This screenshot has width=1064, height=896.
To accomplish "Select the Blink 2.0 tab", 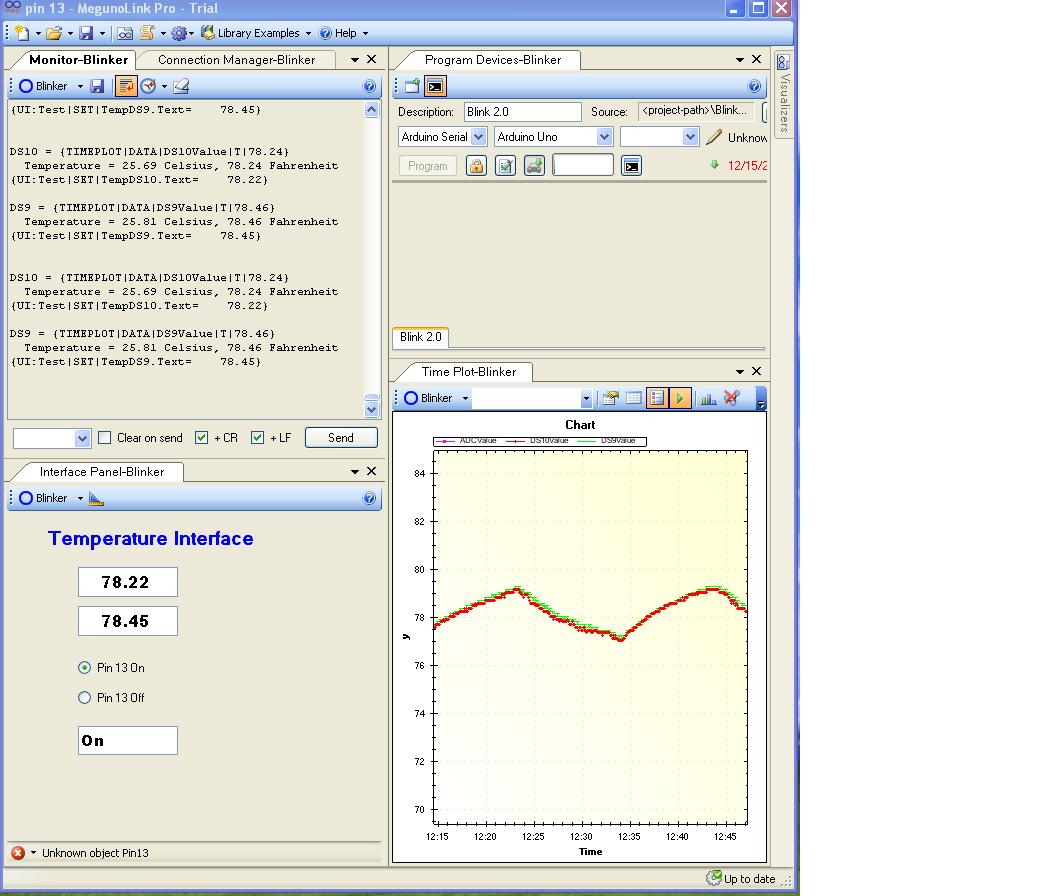I will 419,337.
